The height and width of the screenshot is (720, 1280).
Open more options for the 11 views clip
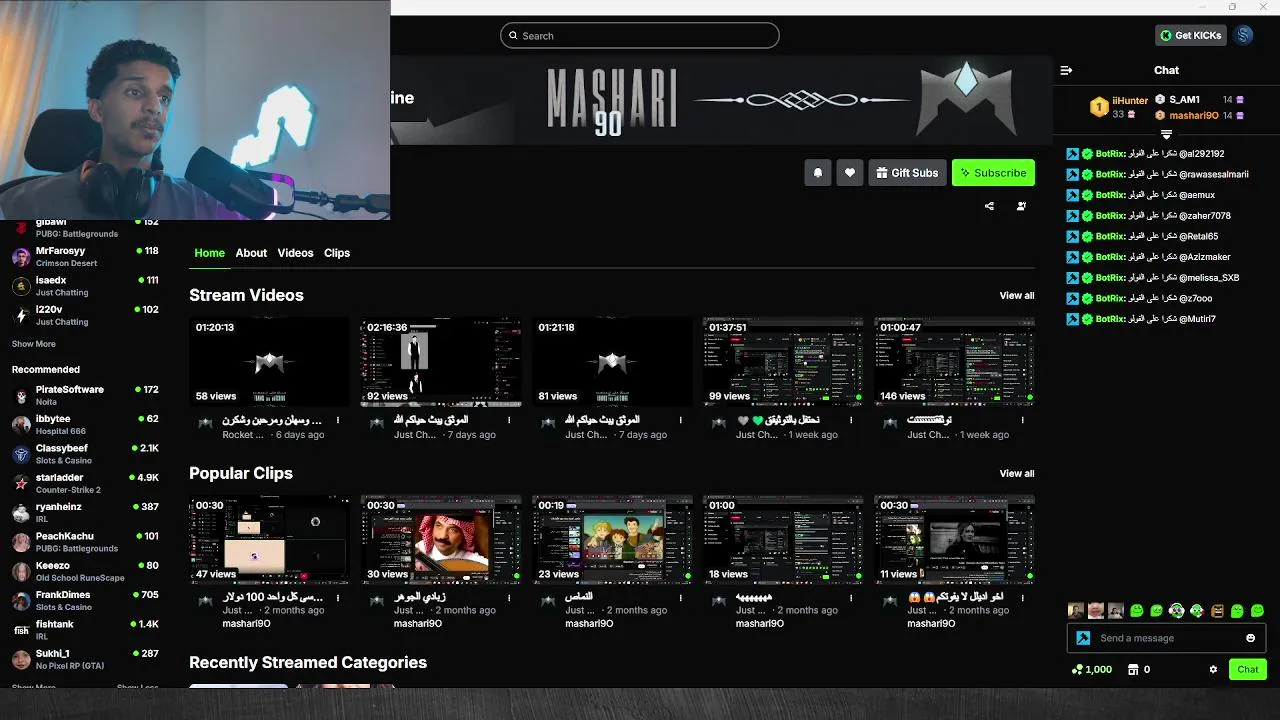tap(1022, 597)
